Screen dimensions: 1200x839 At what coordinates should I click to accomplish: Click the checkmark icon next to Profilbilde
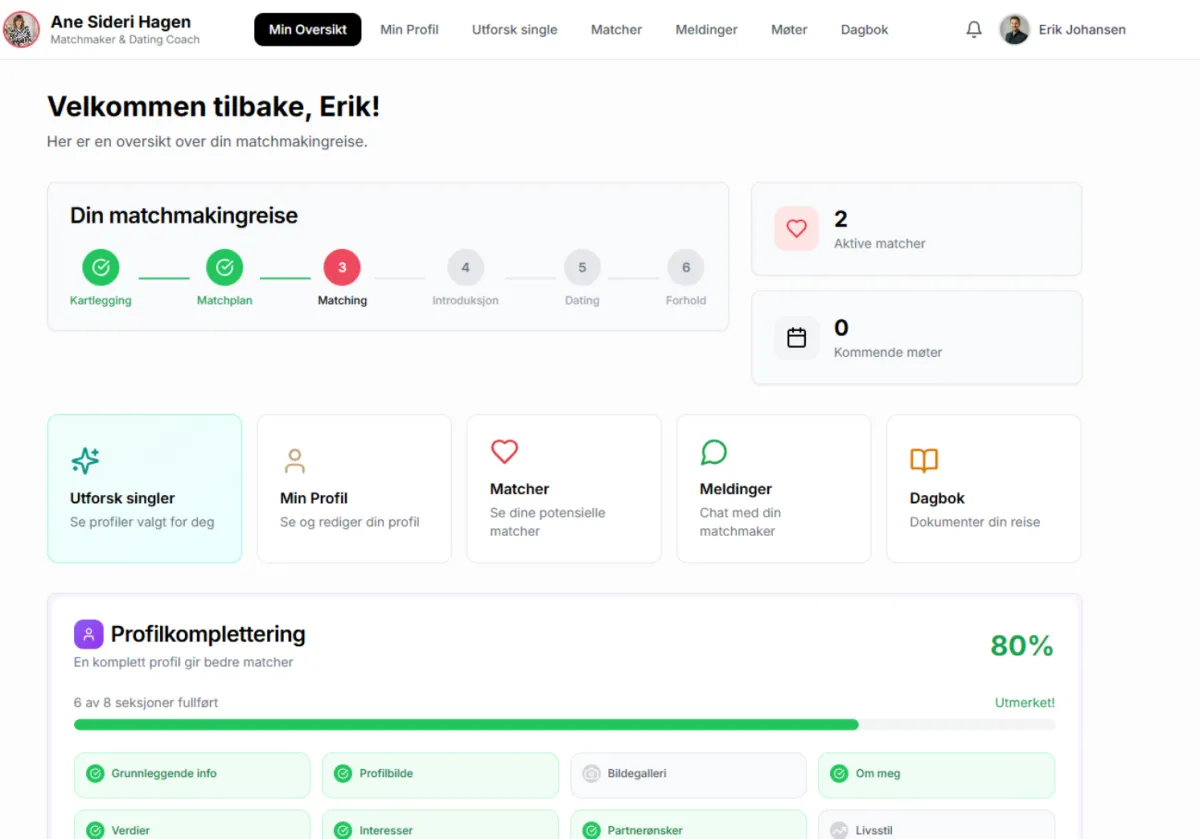pyautogui.click(x=343, y=773)
